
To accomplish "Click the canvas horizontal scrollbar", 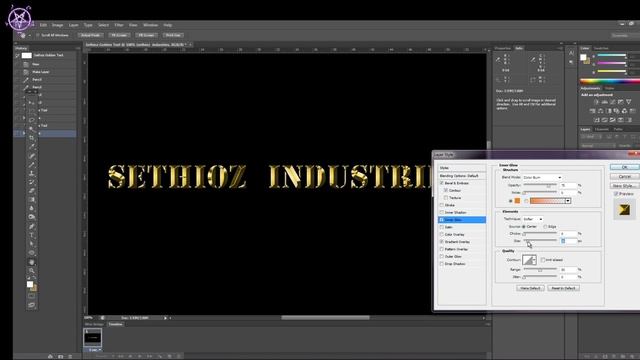I will pos(325,318).
